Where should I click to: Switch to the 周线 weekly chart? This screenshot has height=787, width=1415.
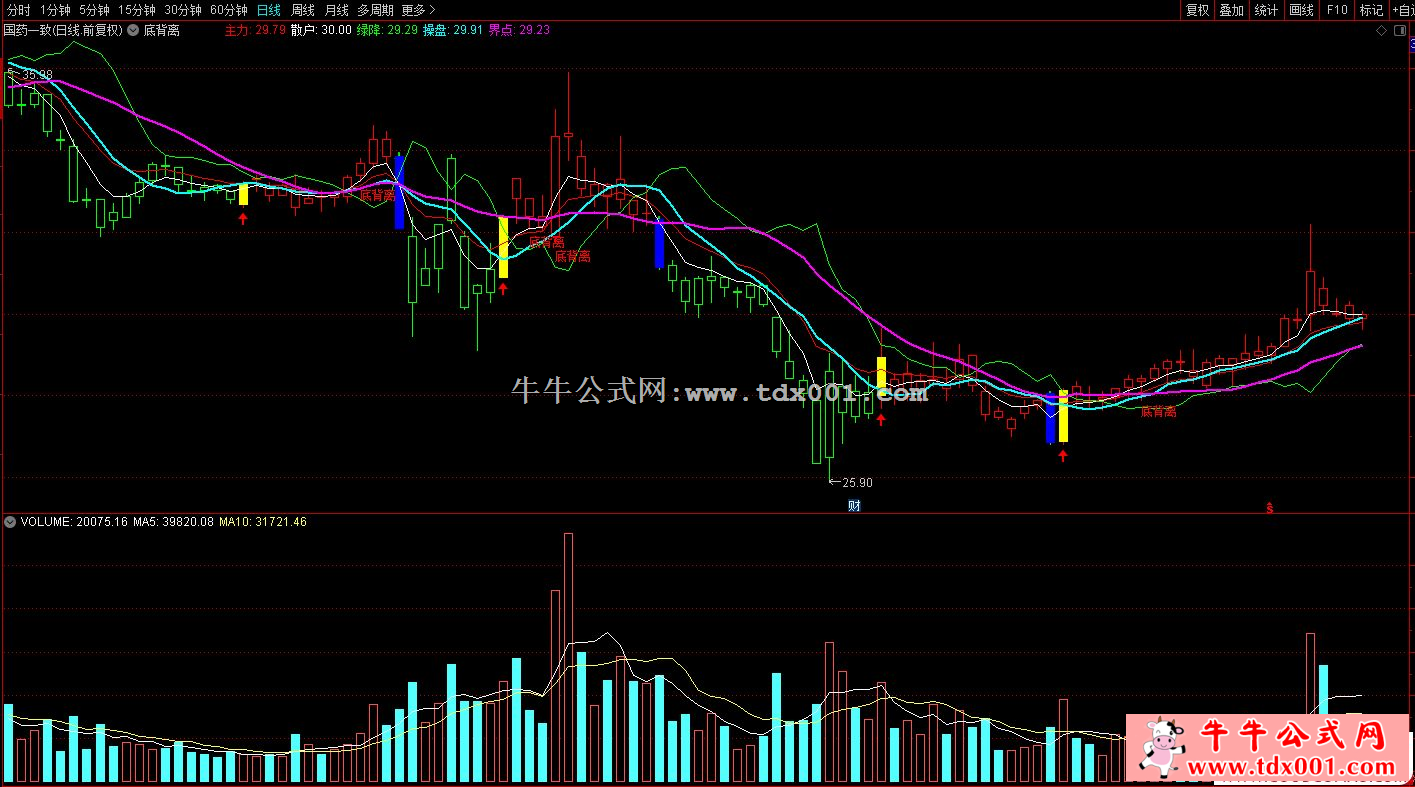point(303,10)
